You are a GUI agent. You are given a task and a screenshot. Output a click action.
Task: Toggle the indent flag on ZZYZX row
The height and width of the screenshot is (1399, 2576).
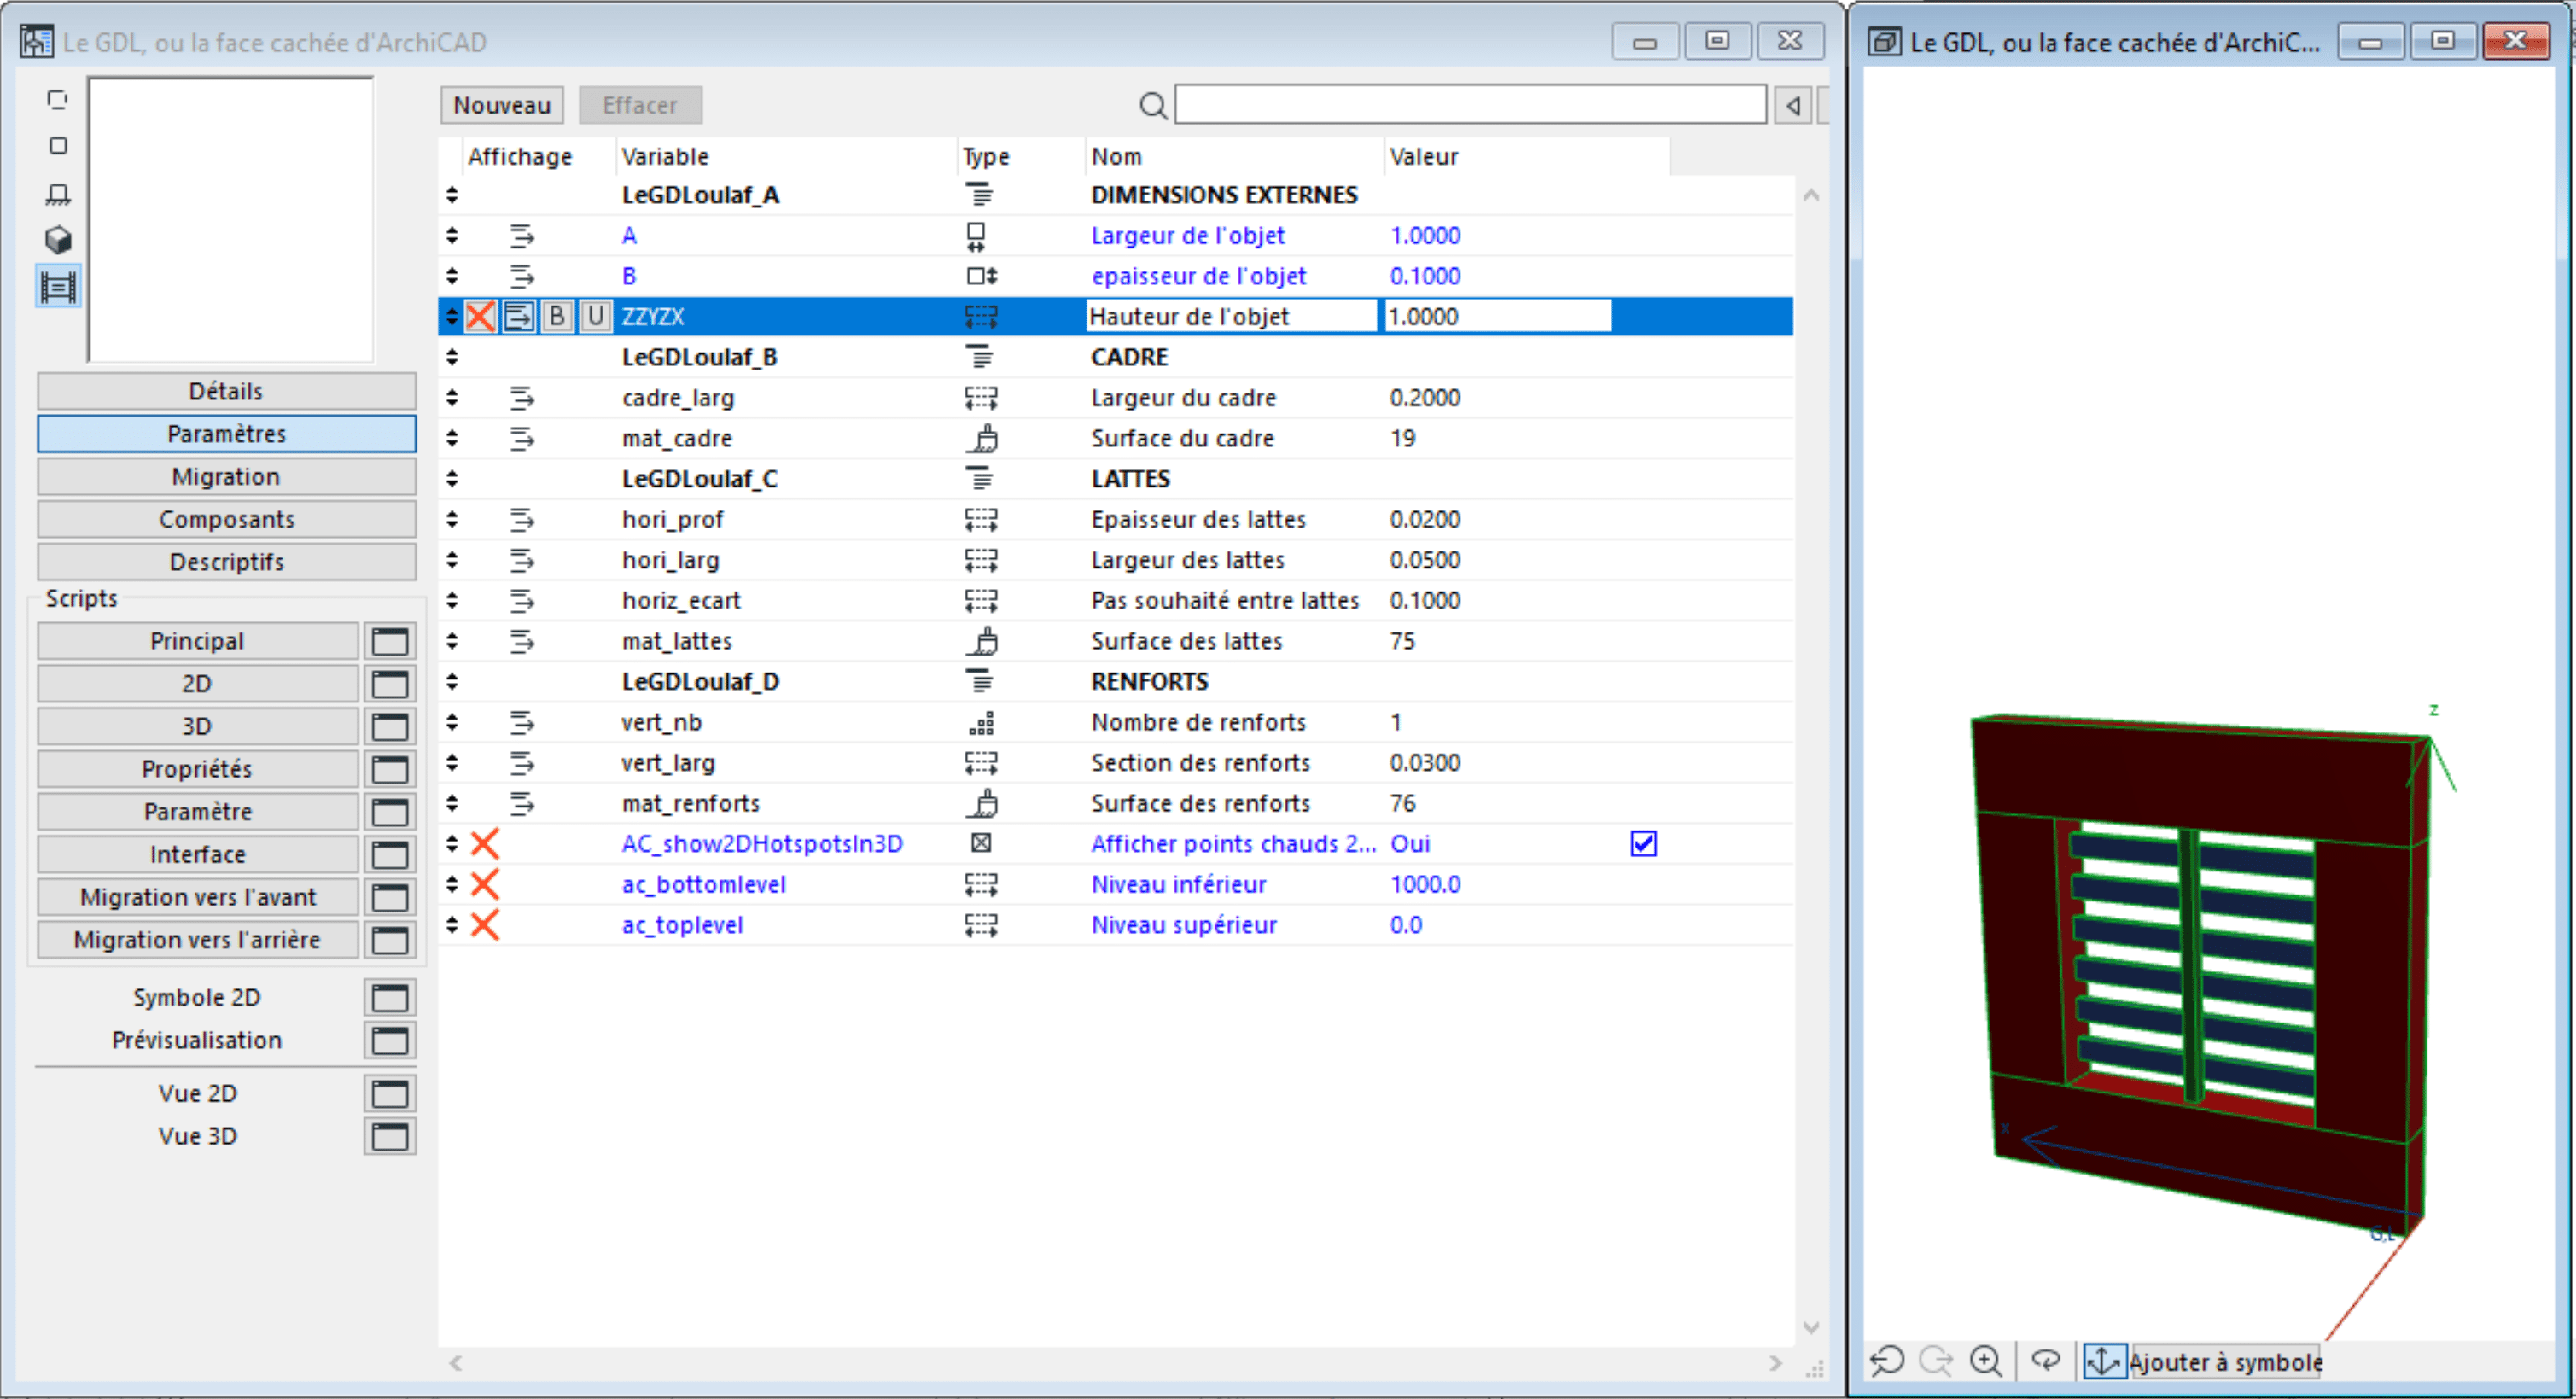point(518,317)
